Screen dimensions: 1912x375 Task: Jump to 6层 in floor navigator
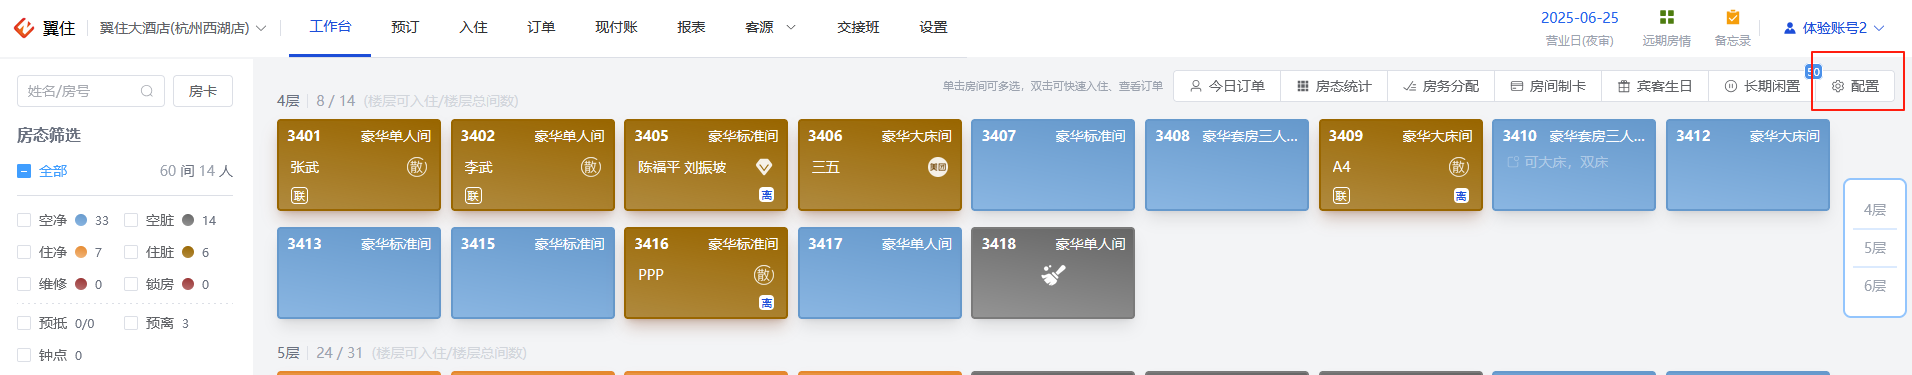pyautogui.click(x=1875, y=286)
